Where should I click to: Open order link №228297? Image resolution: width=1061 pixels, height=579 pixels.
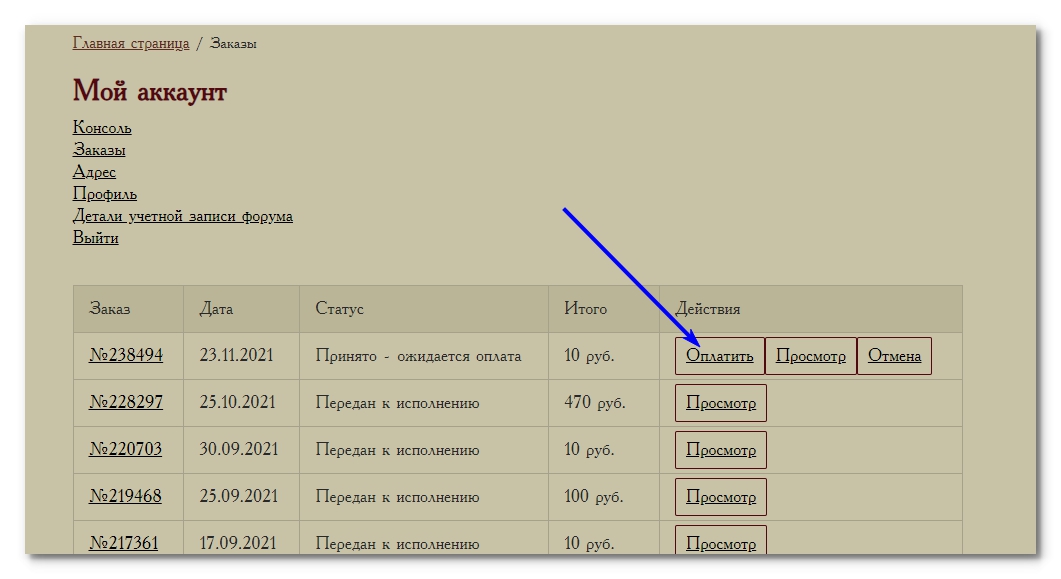[126, 402]
